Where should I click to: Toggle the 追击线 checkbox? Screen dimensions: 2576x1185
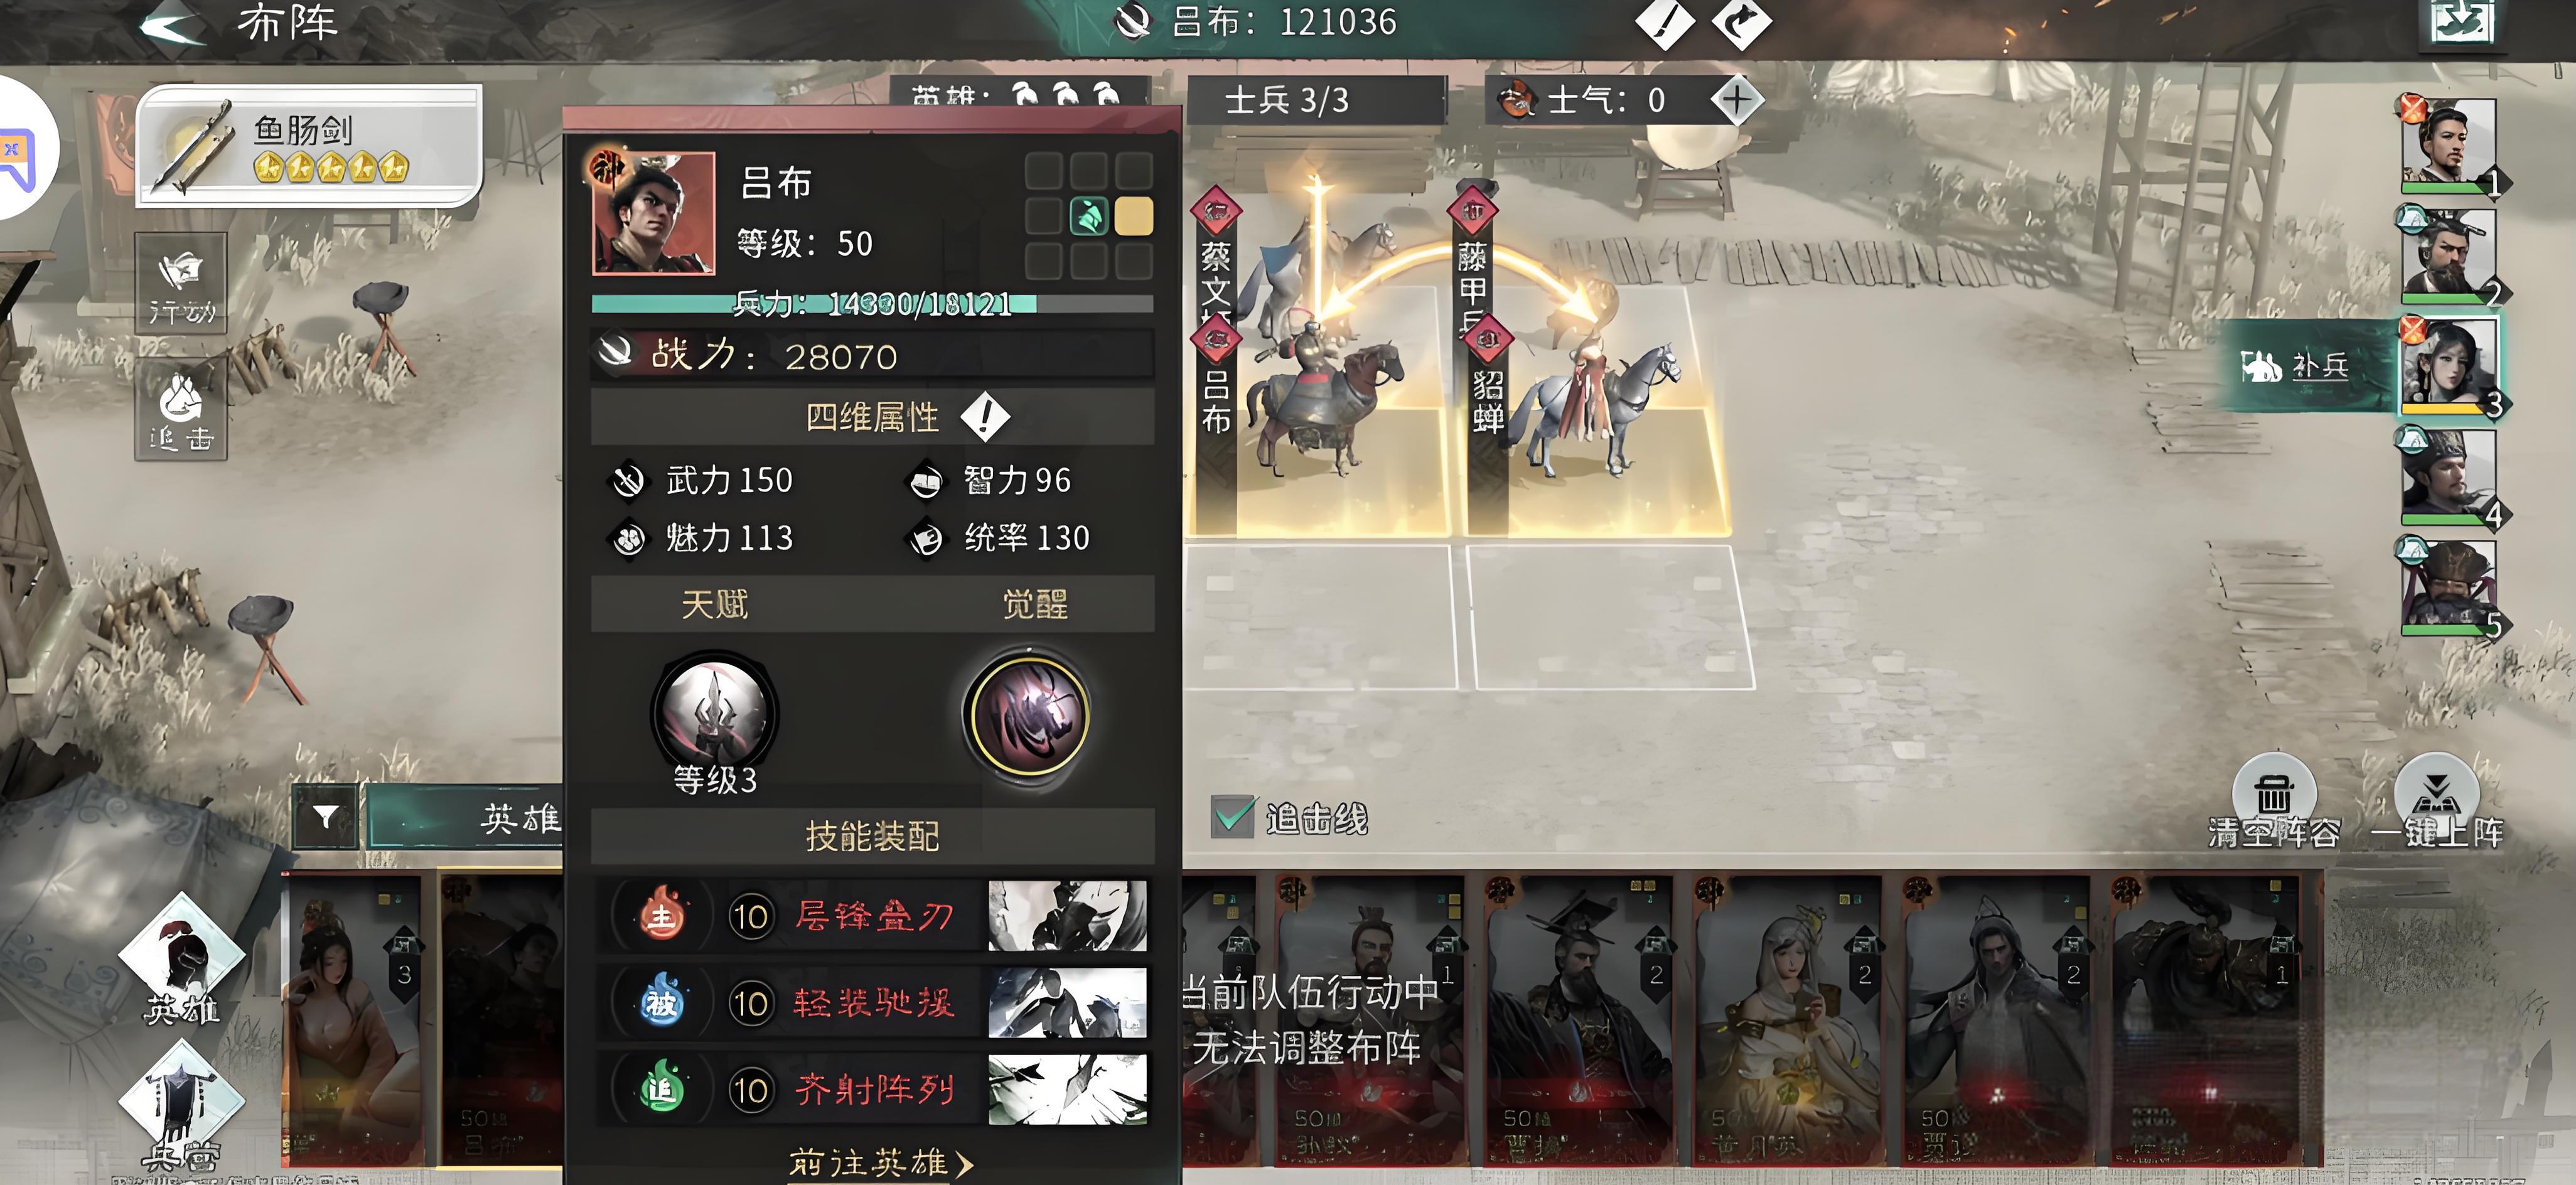click(1232, 817)
